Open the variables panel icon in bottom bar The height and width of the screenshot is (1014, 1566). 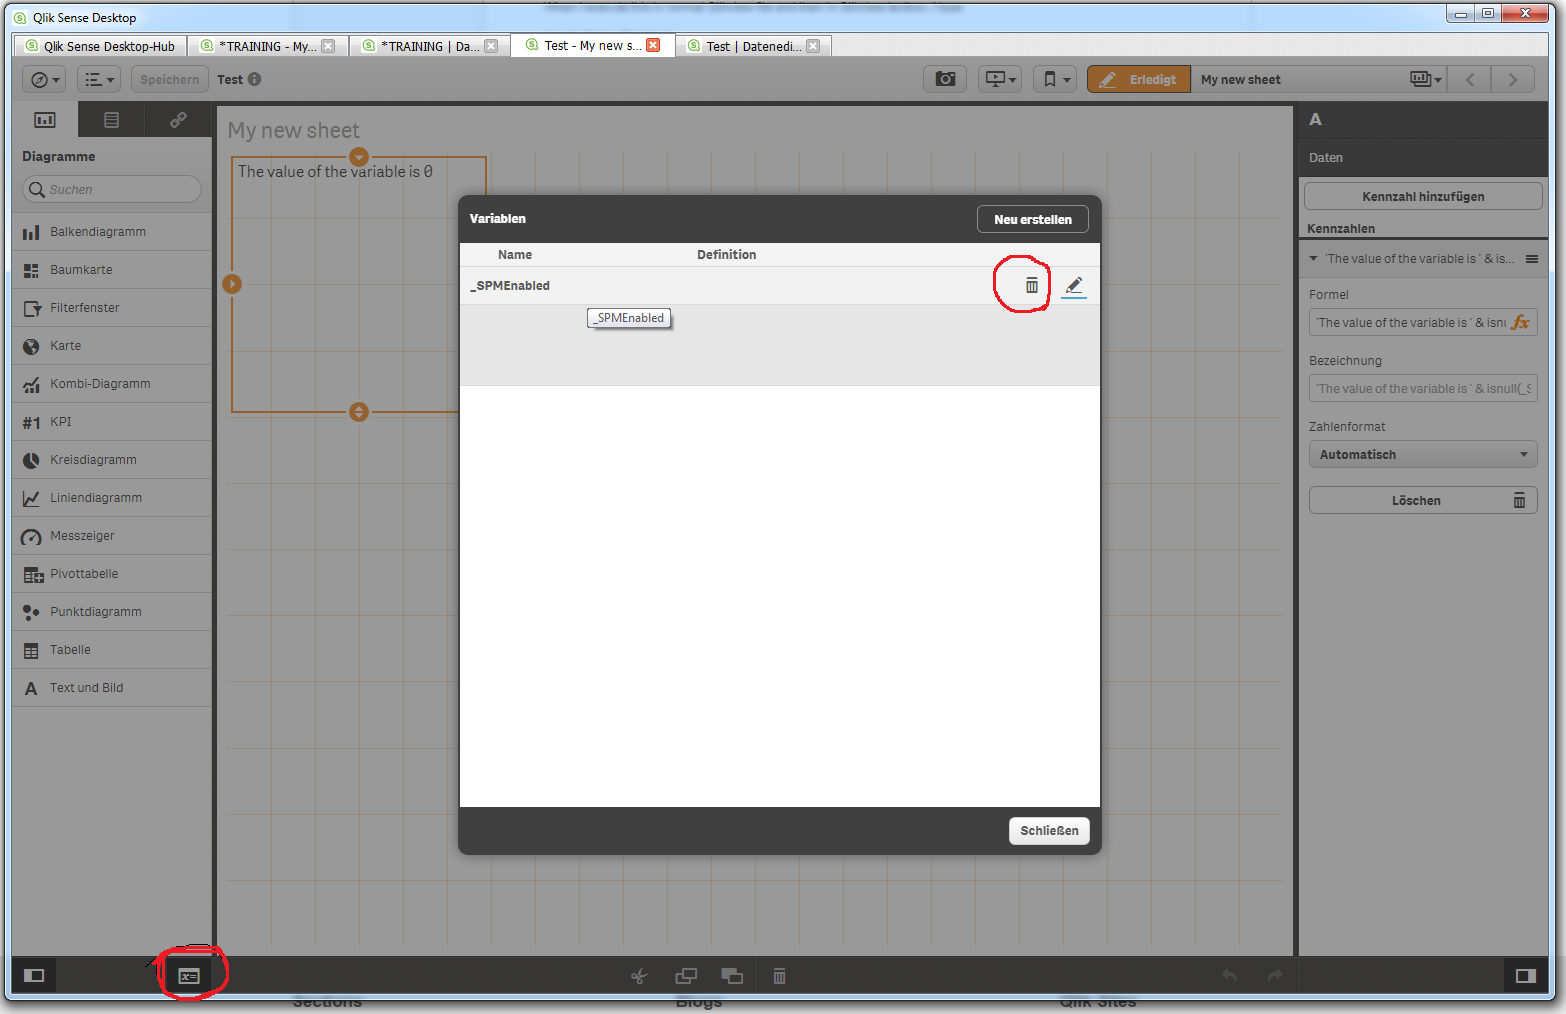coord(189,976)
